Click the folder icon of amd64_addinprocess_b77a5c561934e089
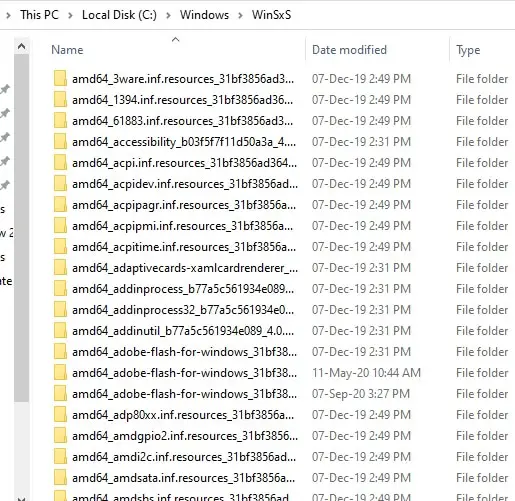 (x=60, y=289)
